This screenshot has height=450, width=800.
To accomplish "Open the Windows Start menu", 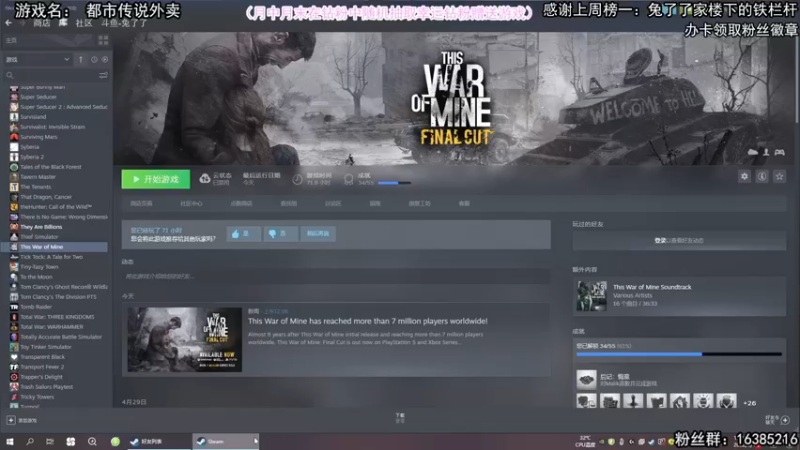I will point(10,441).
